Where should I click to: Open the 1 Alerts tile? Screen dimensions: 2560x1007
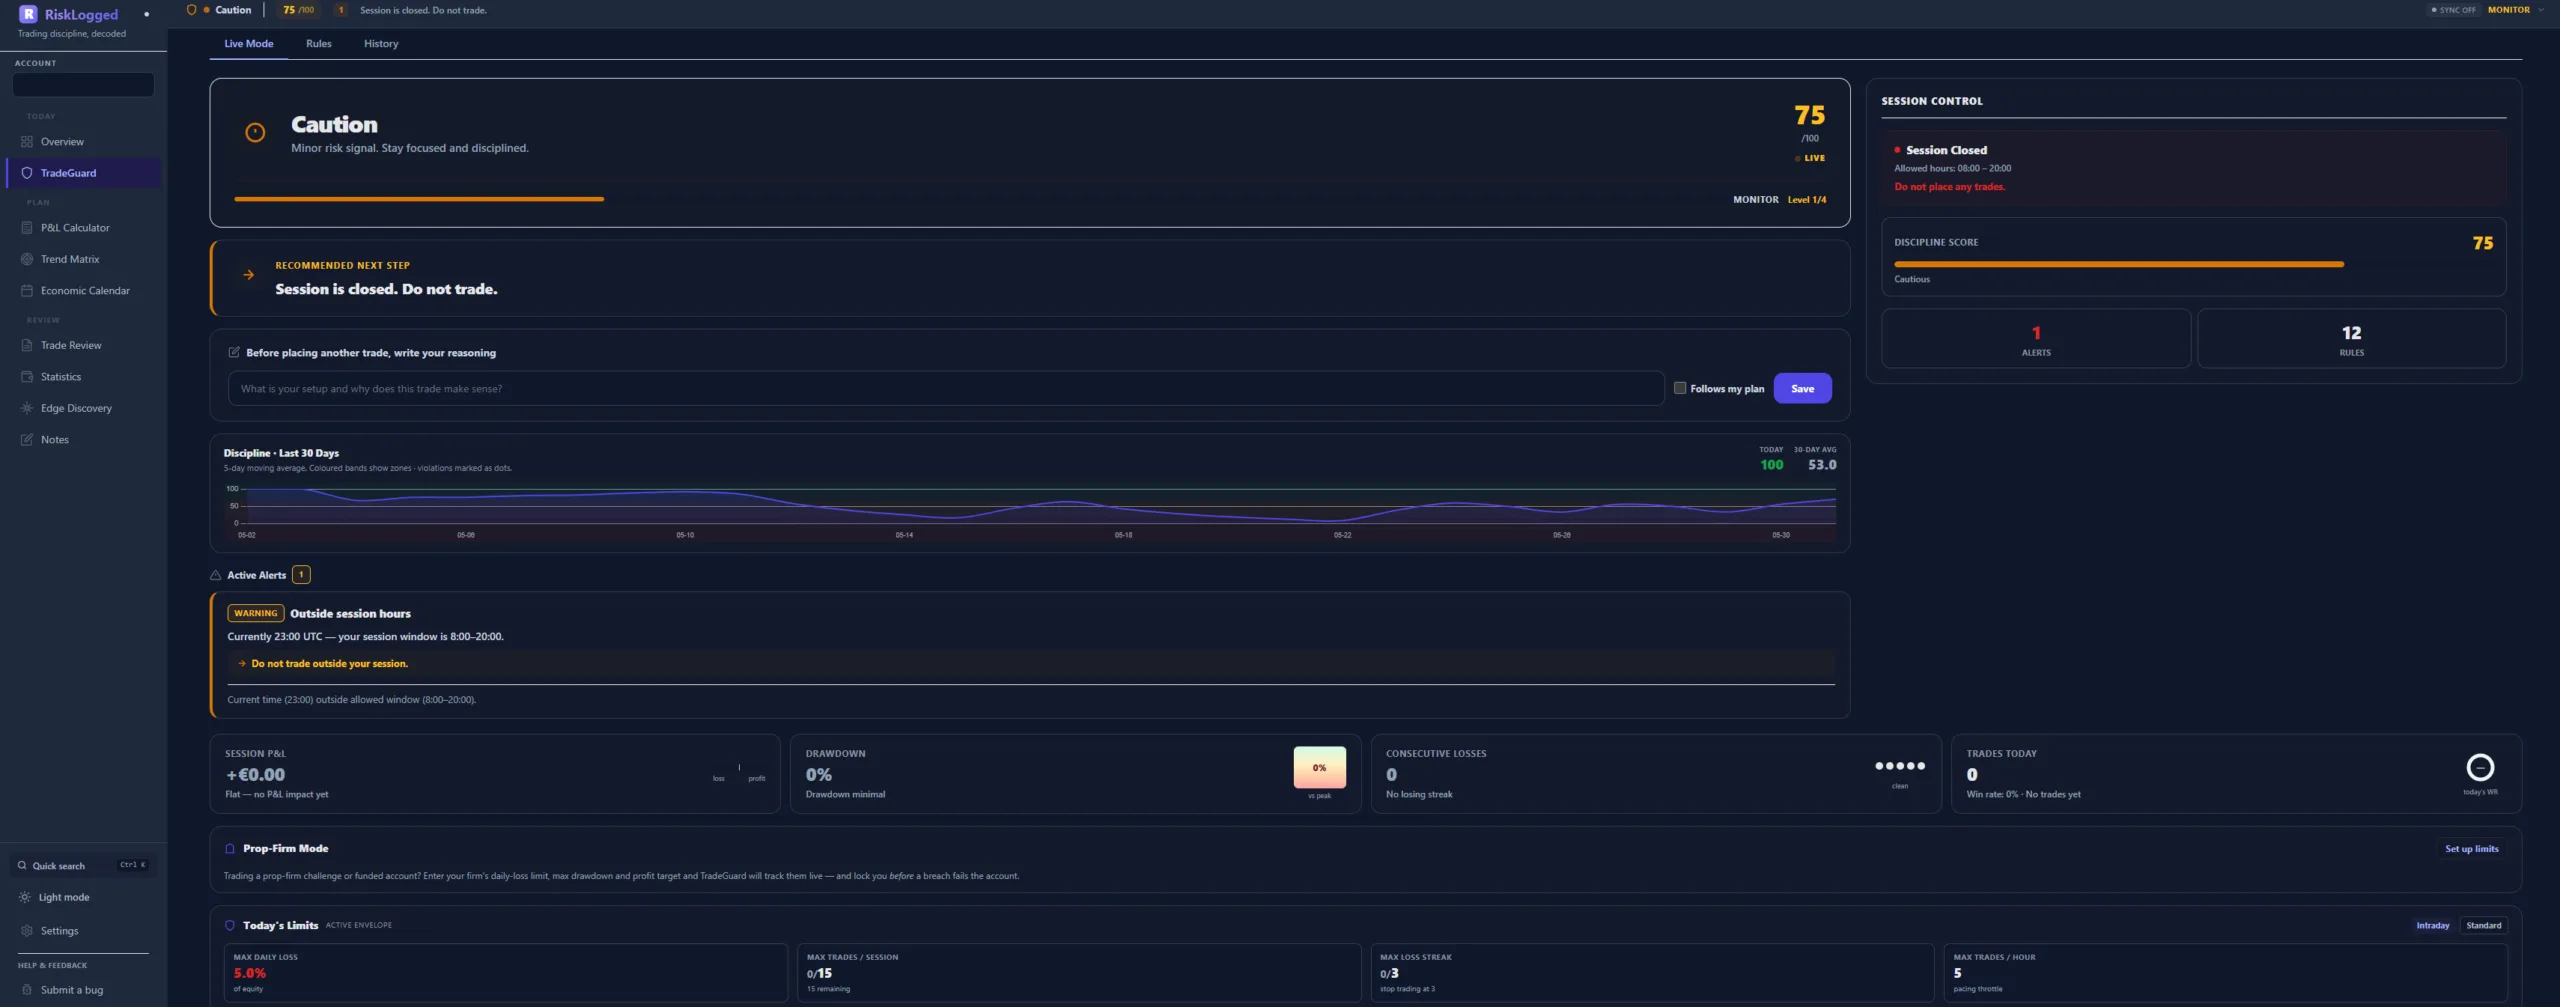pos(2036,339)
